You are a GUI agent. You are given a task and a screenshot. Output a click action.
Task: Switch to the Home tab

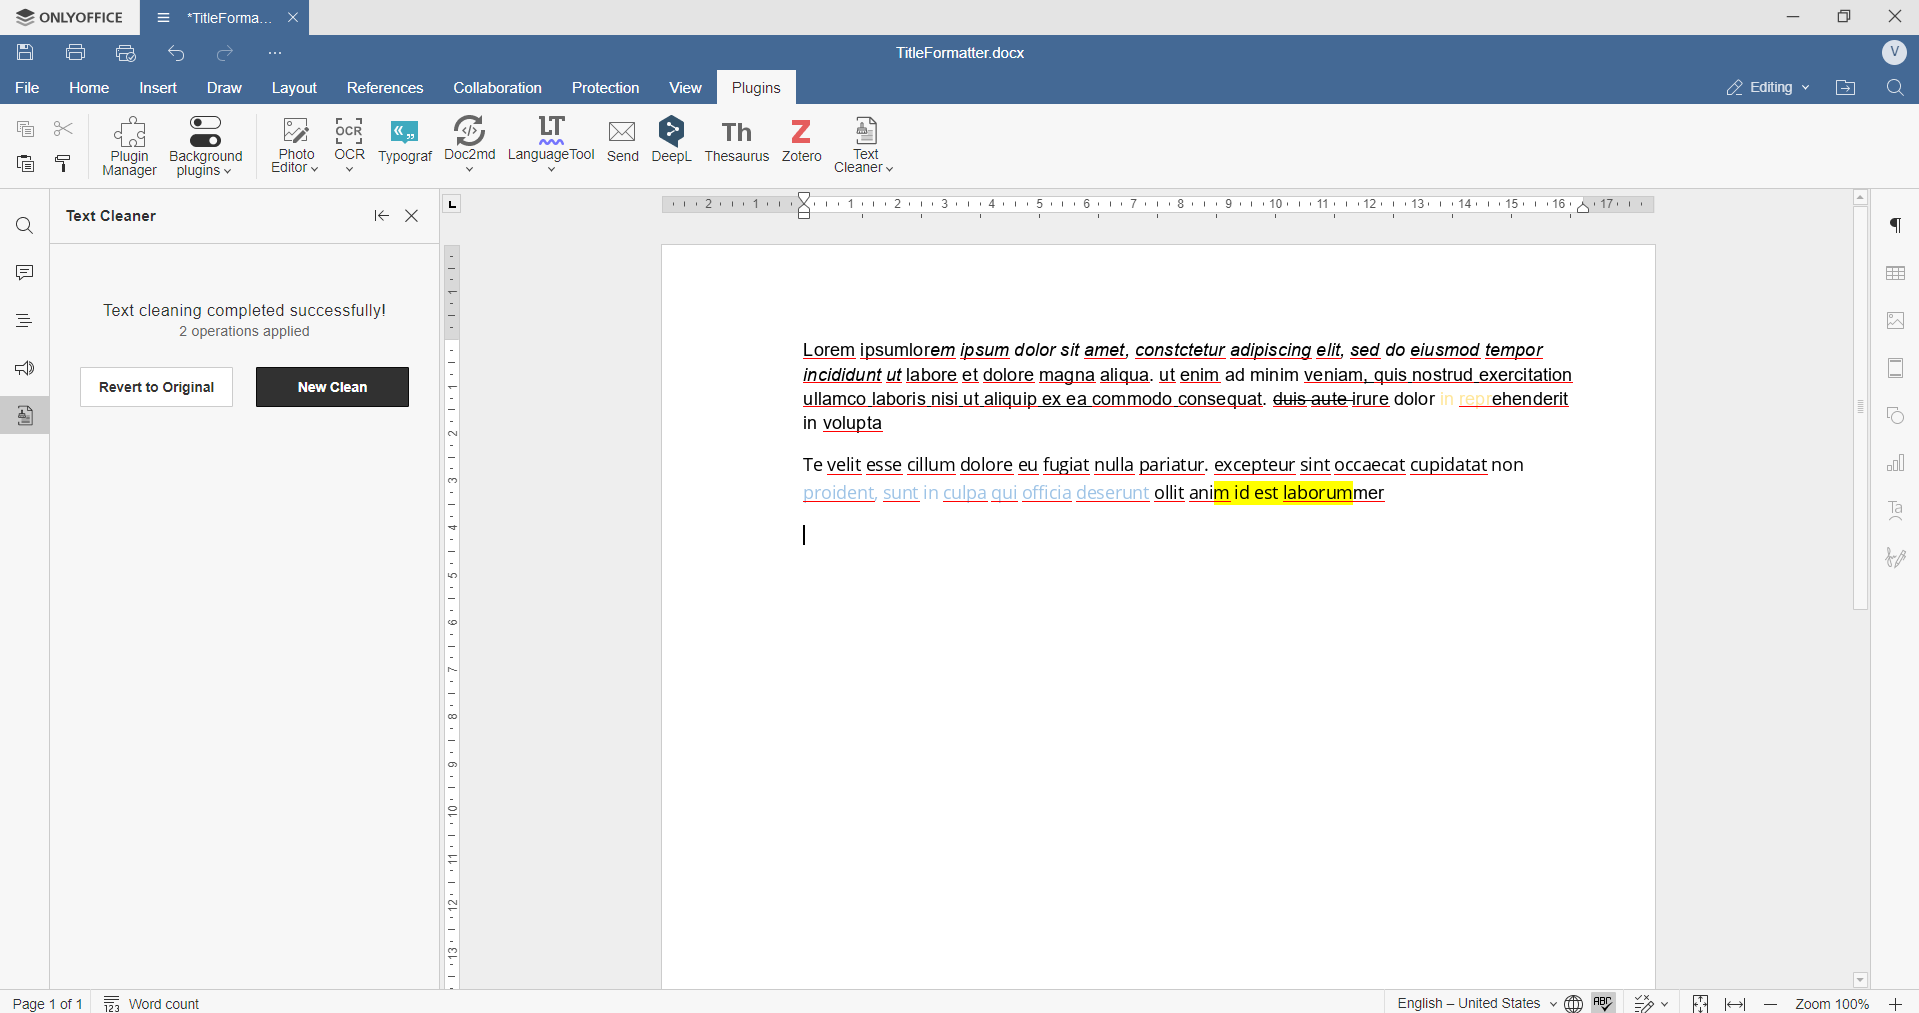[89, 88]
